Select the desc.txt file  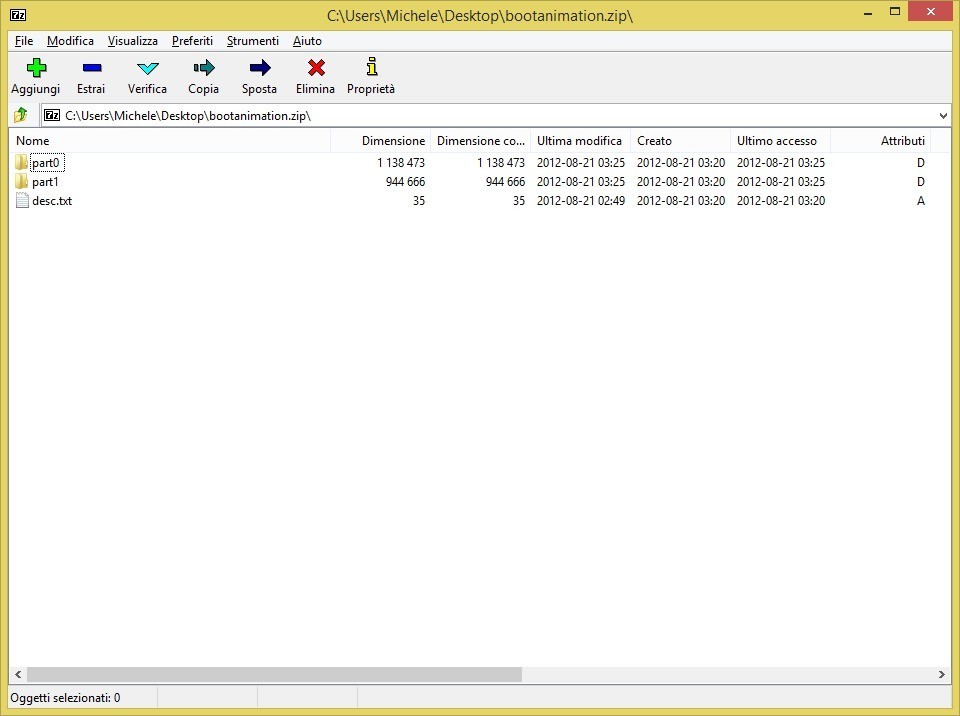click(51, 201)
